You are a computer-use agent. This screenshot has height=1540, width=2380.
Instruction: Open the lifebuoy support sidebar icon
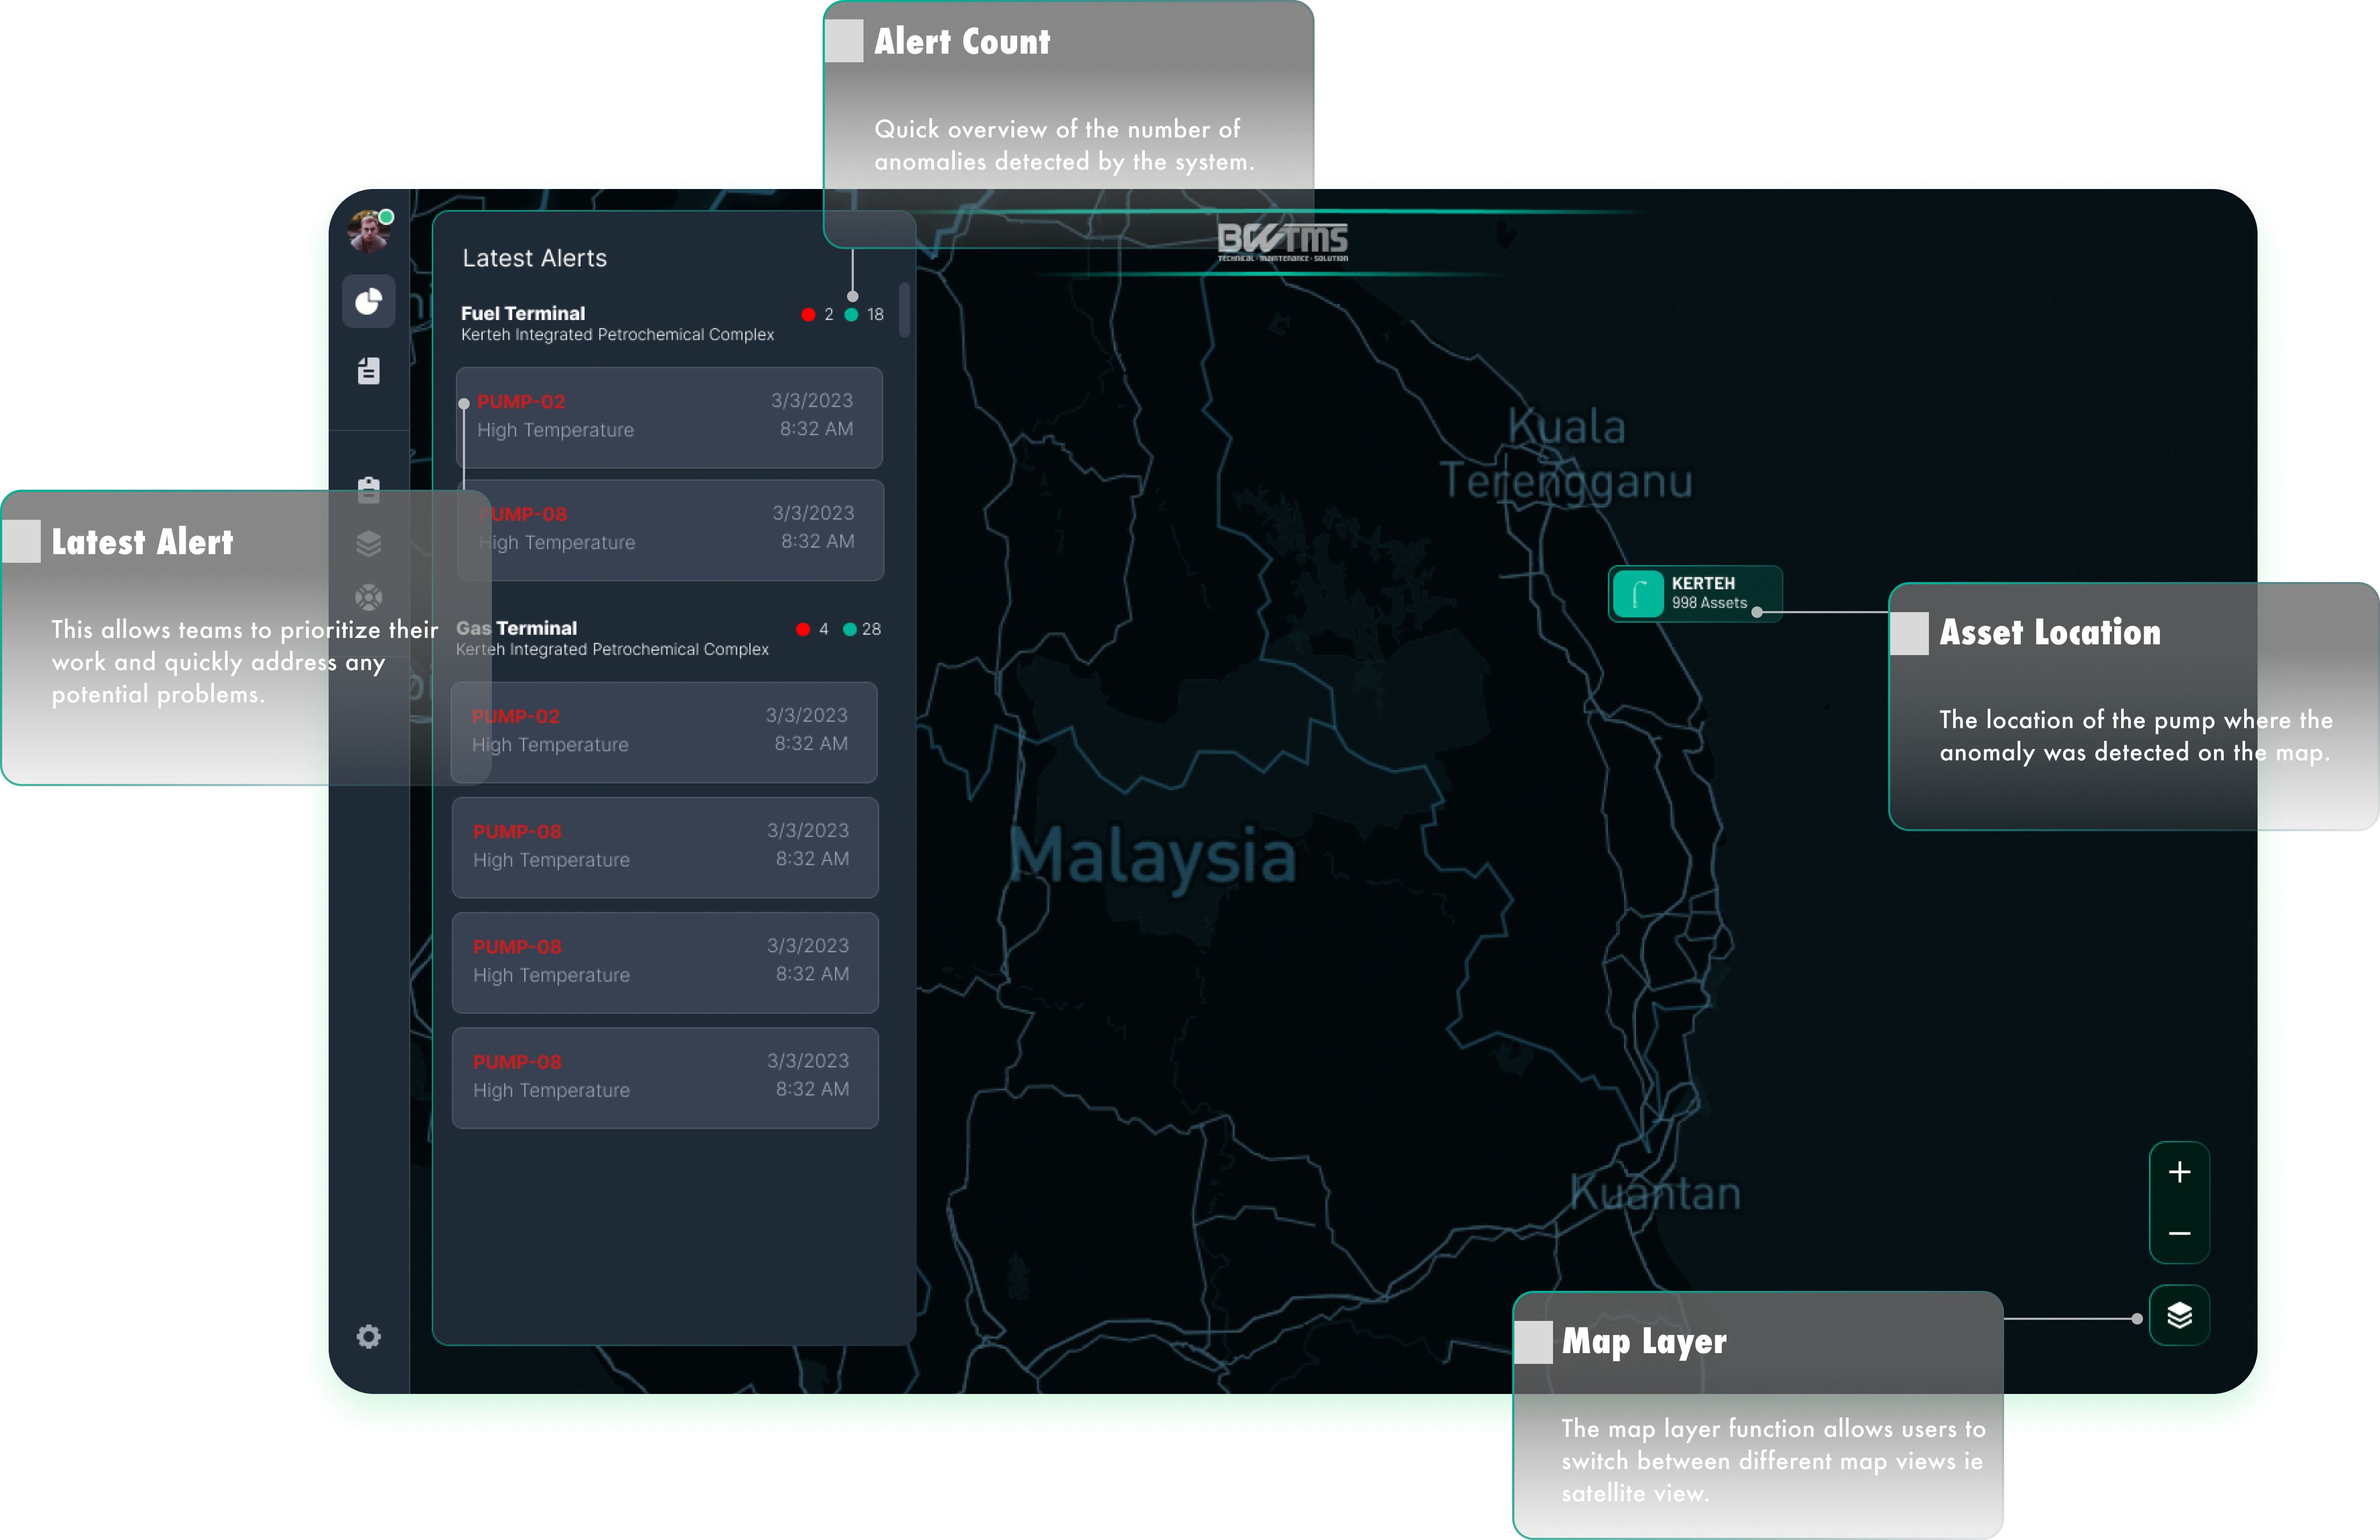coord(368,597)
